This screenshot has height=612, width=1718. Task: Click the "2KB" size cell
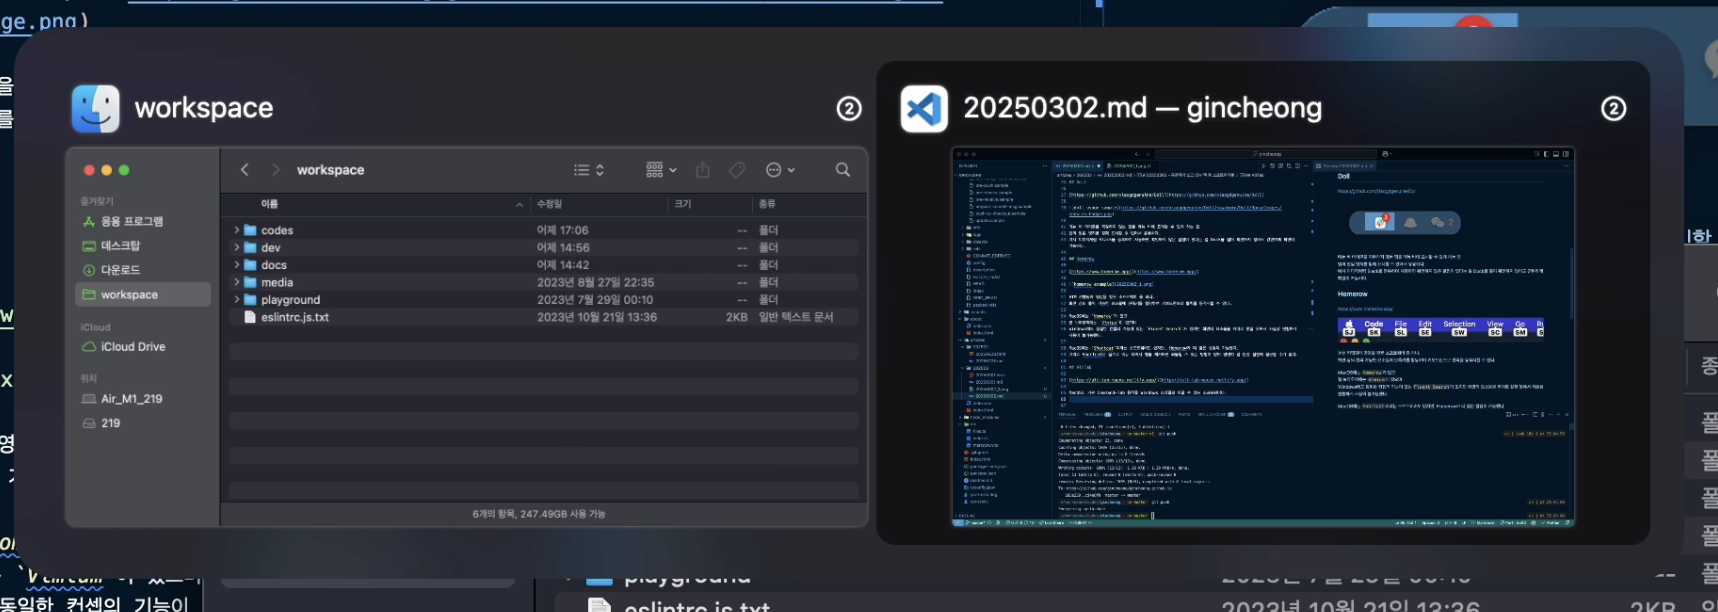pos(737,317)
